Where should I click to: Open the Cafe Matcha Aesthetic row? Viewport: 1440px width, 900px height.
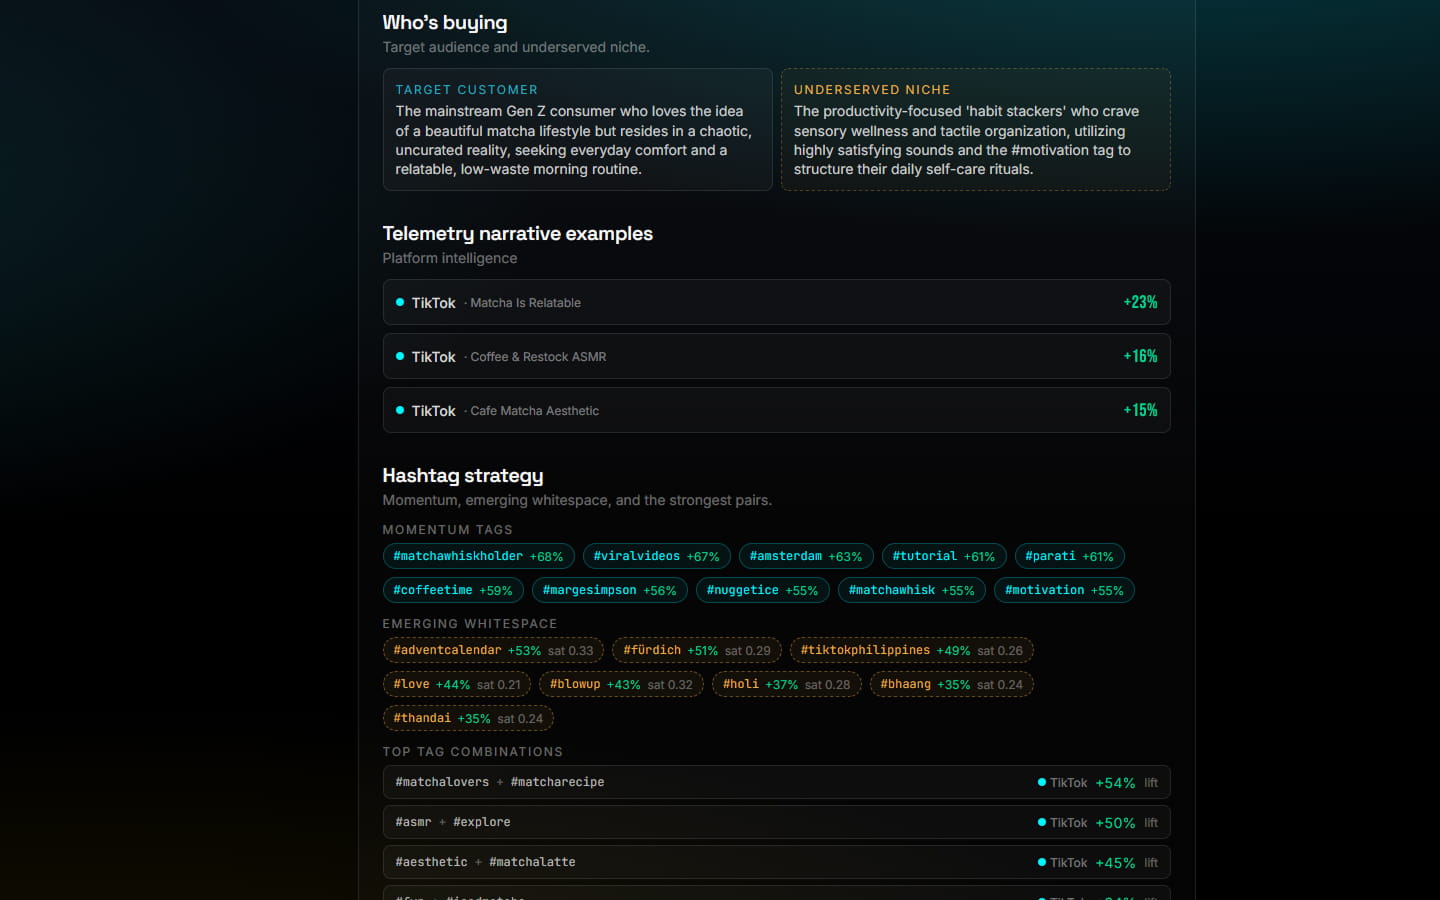776,410
